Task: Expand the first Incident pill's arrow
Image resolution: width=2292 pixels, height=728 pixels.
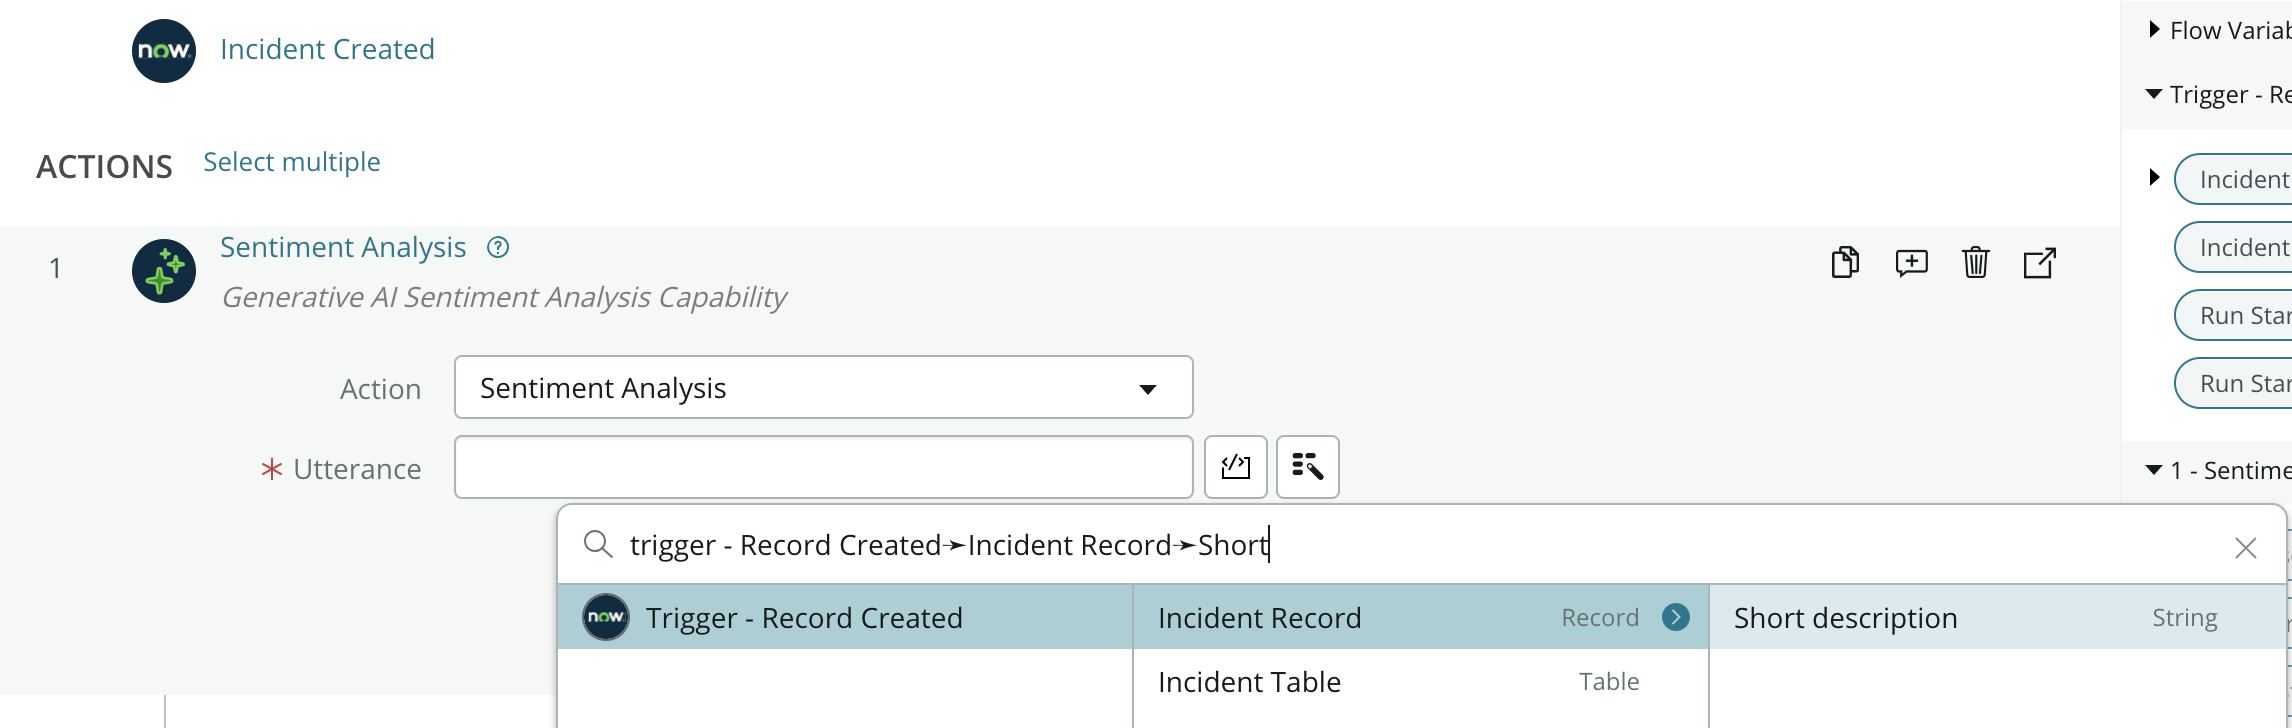Action: (x=2155, y=178)
